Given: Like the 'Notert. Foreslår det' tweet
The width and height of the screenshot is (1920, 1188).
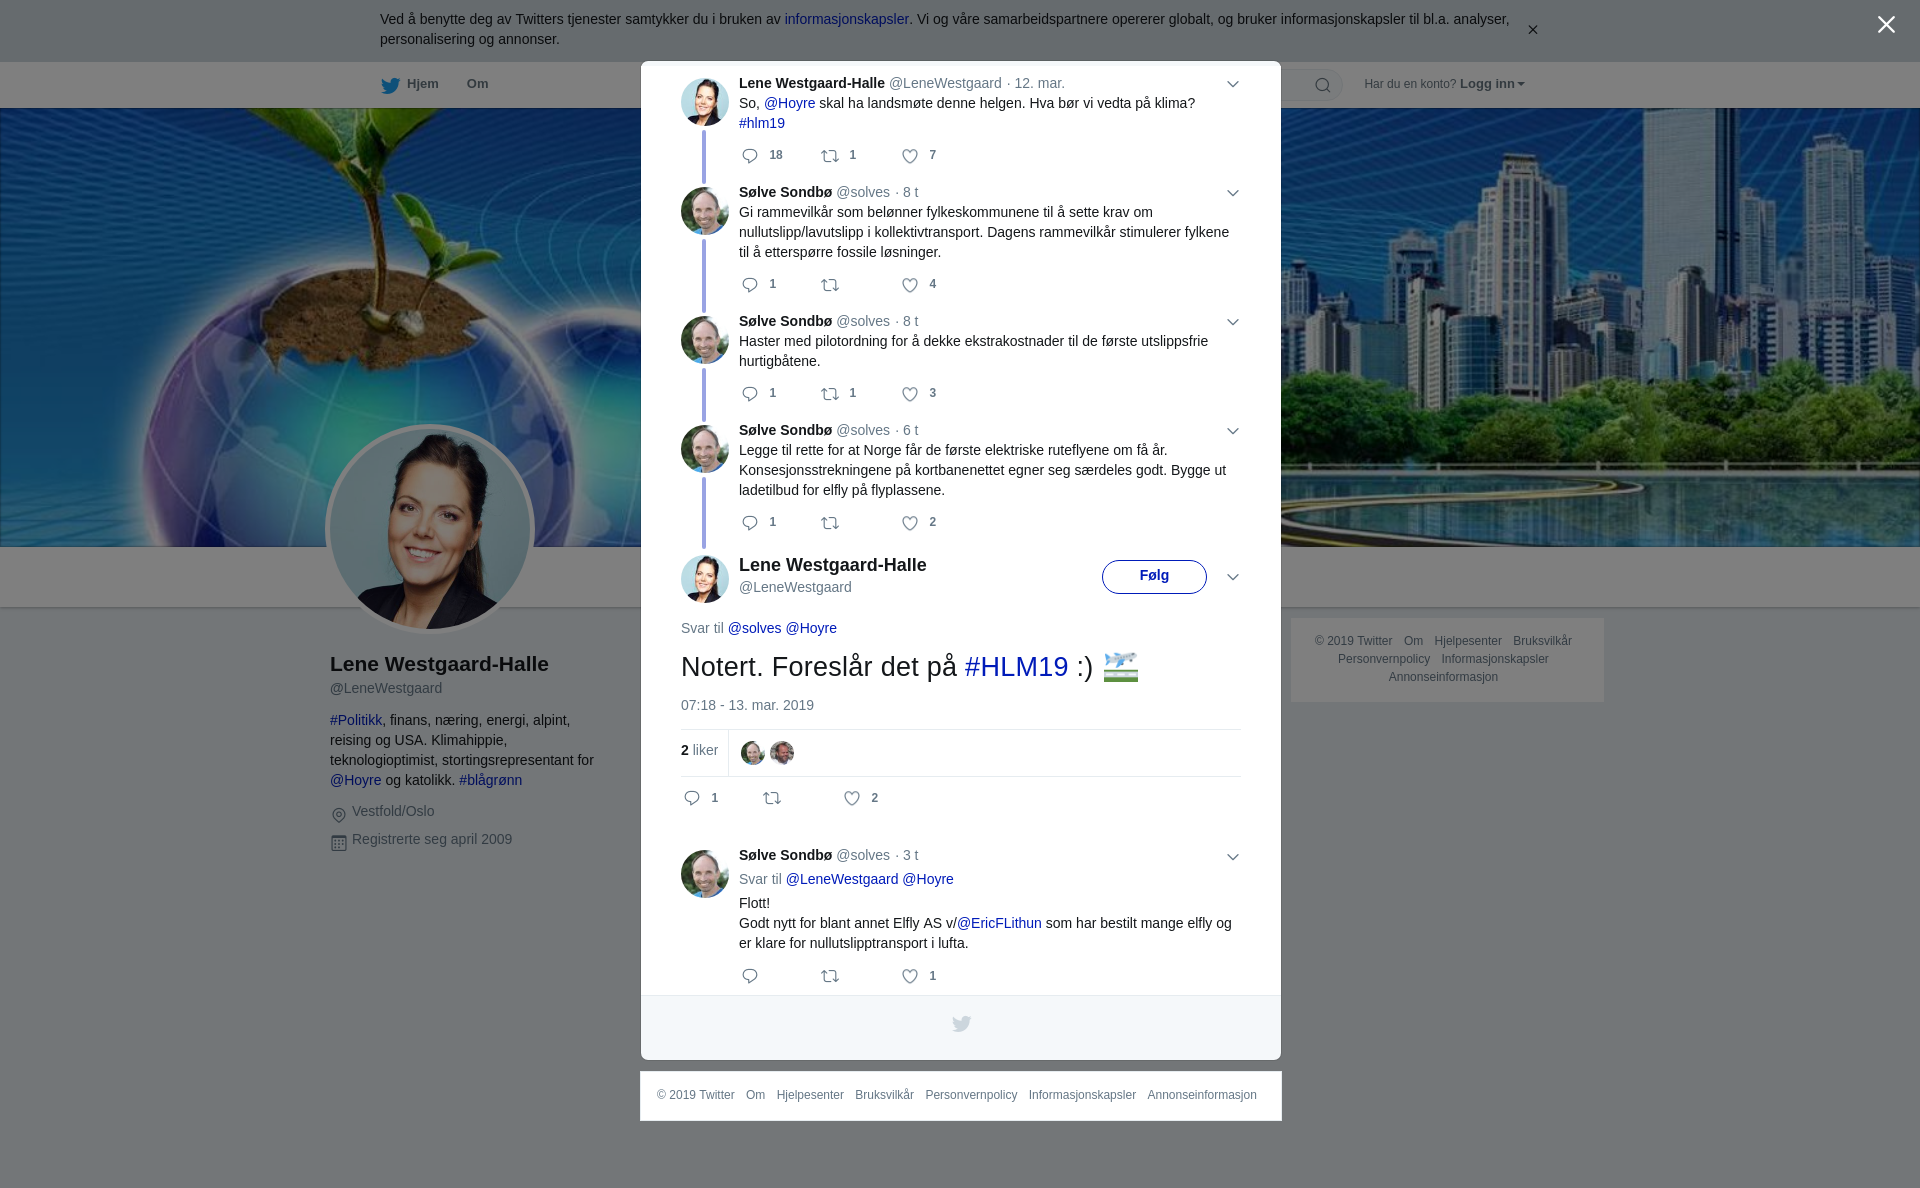Looking at the screenshot, I should point(852,798).
